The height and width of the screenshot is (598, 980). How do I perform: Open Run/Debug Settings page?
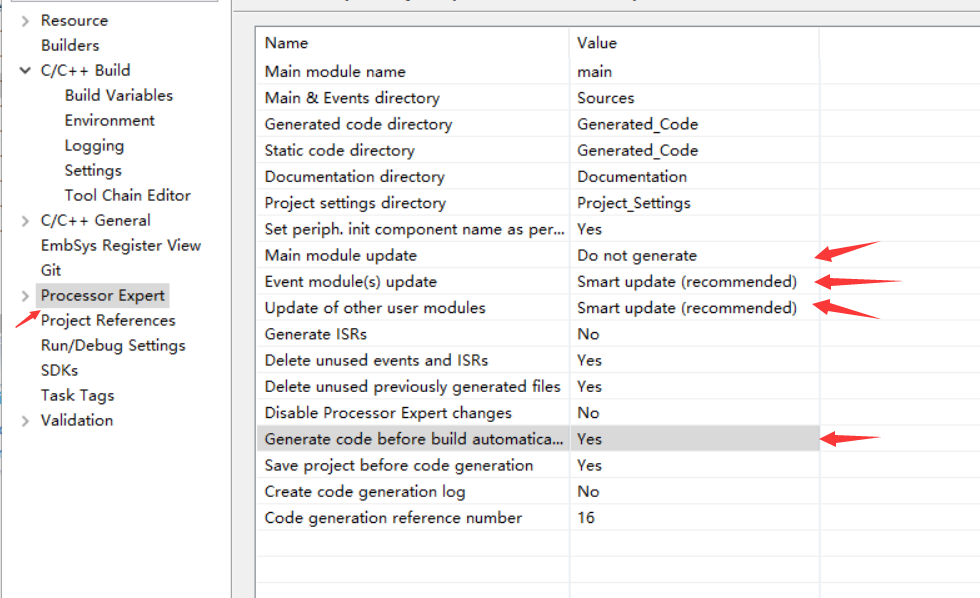[113, 345]
